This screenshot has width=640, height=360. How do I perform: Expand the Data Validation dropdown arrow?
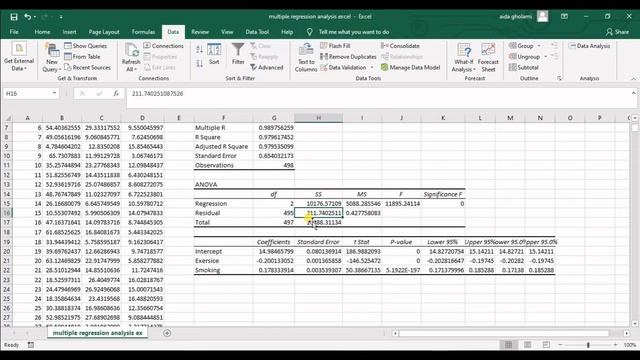372,67
